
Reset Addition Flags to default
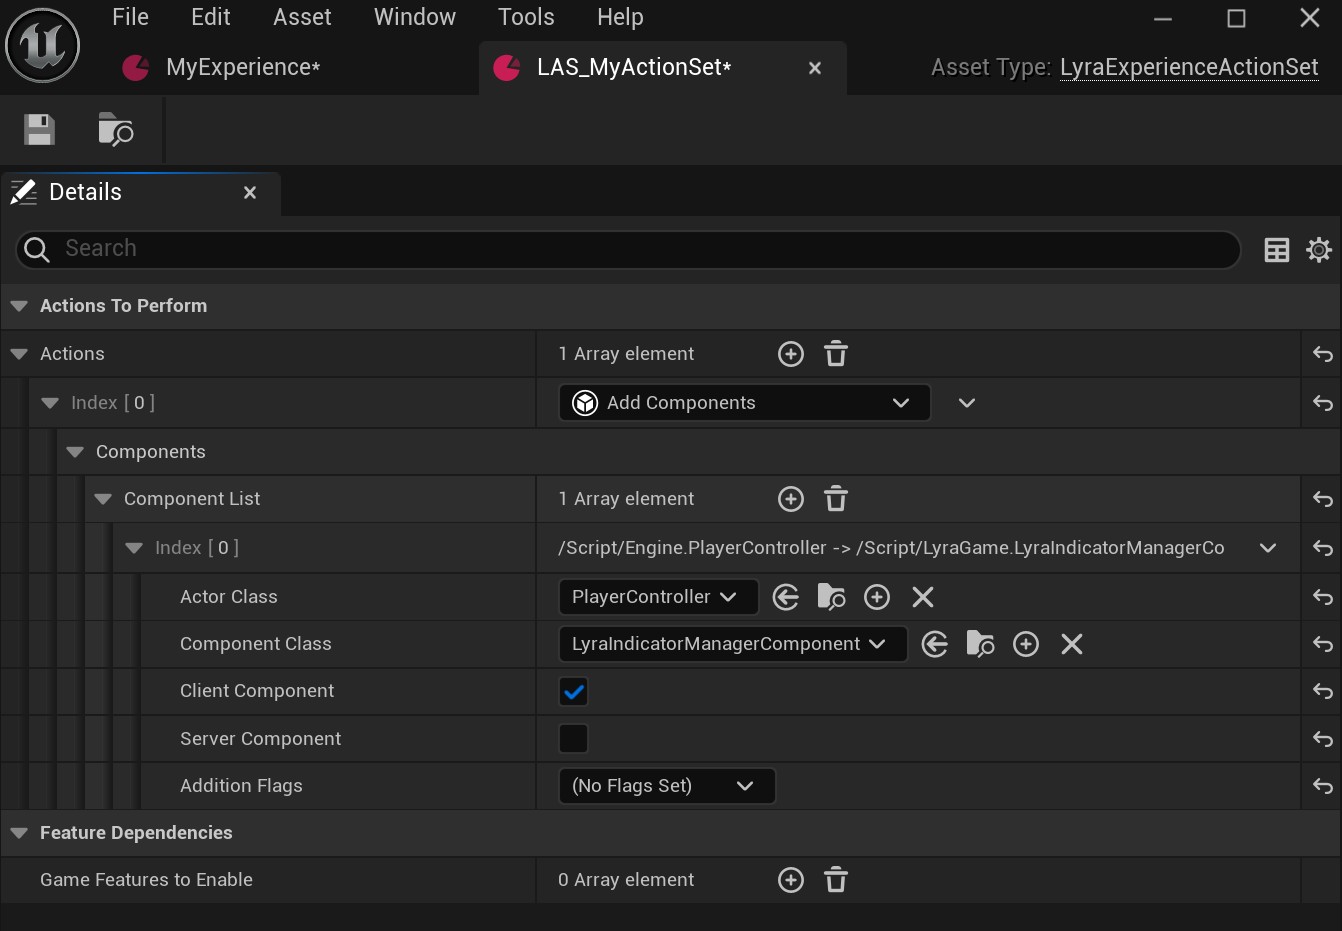[1322, 786]
